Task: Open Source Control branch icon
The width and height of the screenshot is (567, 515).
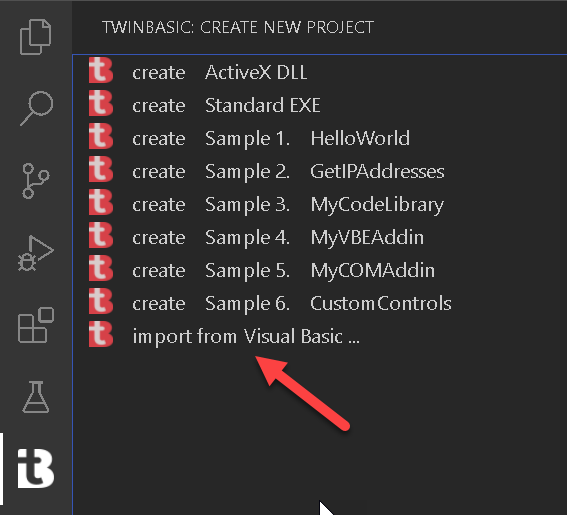Action: [35, 180]
